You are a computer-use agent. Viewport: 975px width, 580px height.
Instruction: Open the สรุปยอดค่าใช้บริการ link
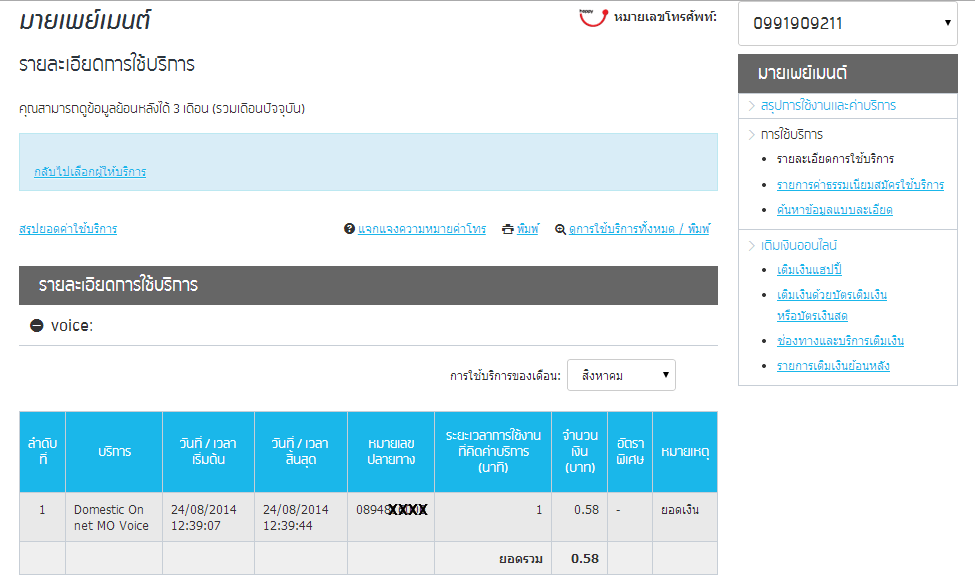coord(68,229)
